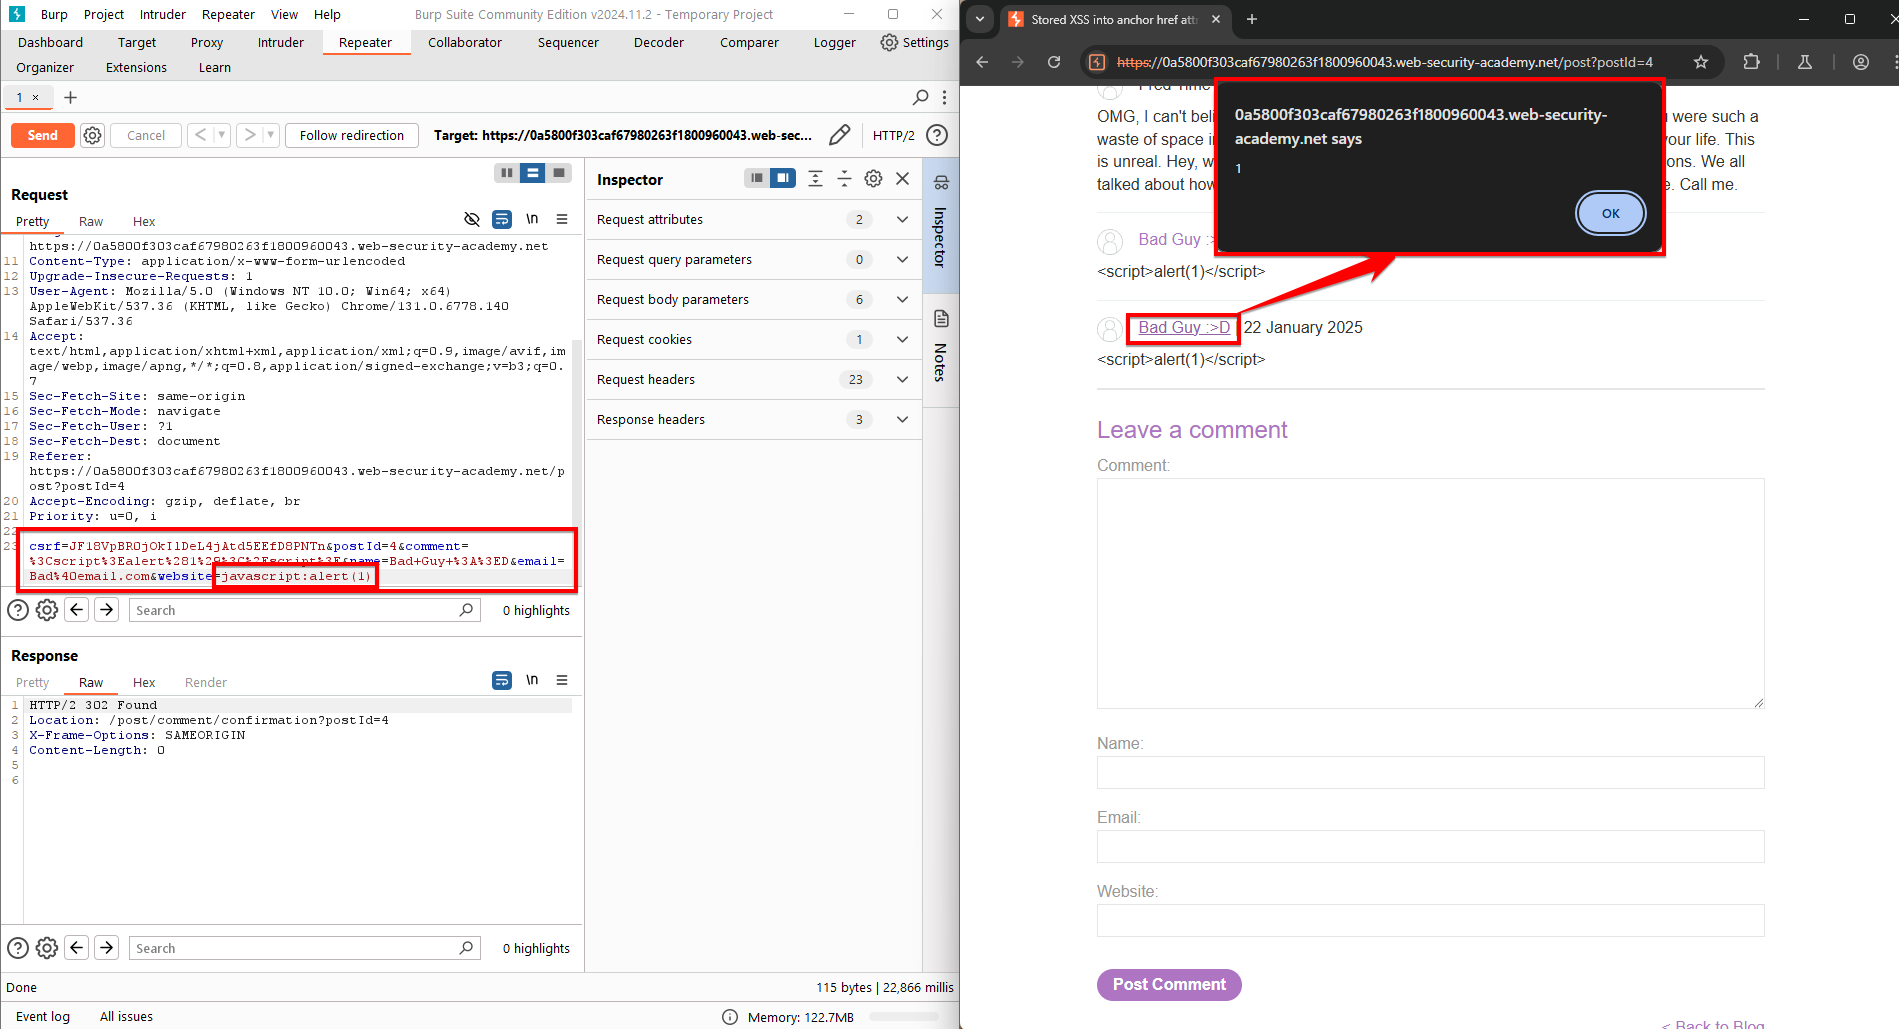Send the Repeater request
The width and height of the screenshot is (1899, 1029).
(43, 135)
